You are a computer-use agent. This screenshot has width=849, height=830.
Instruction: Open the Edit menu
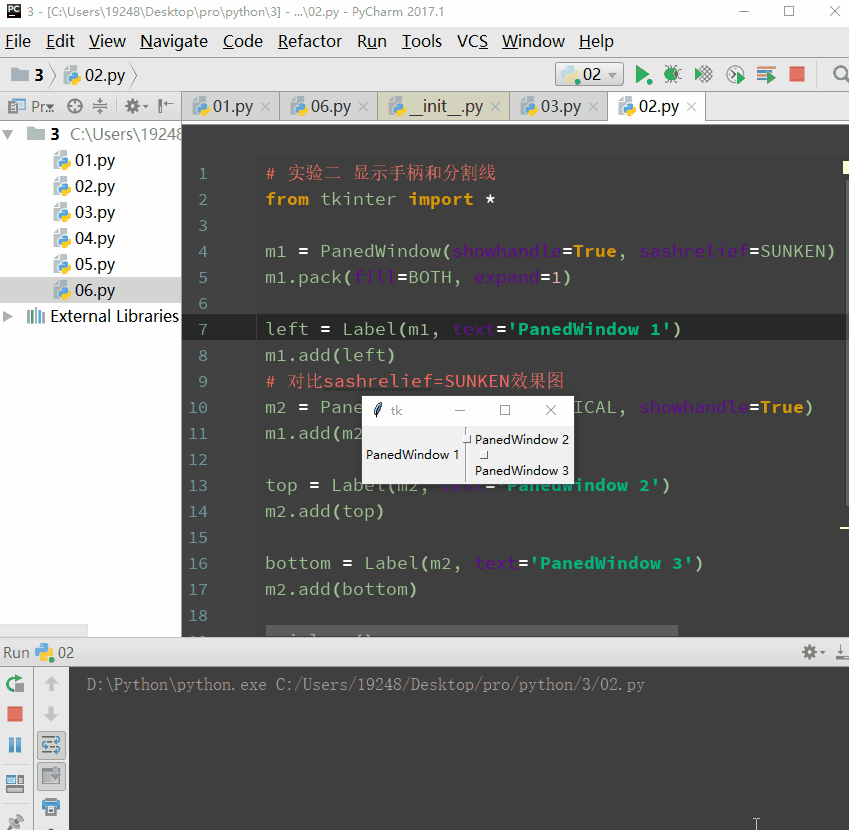(x=60, y=42)
